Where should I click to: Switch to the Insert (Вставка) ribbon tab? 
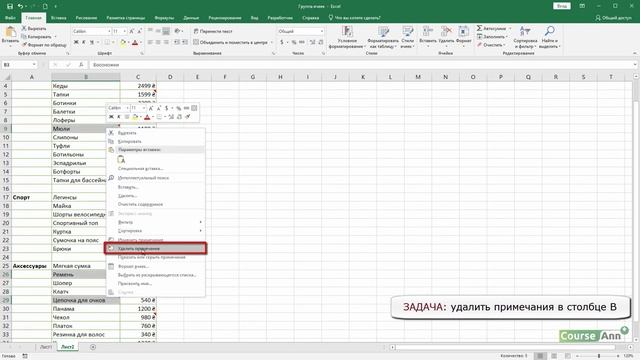(x=58, y=18)
